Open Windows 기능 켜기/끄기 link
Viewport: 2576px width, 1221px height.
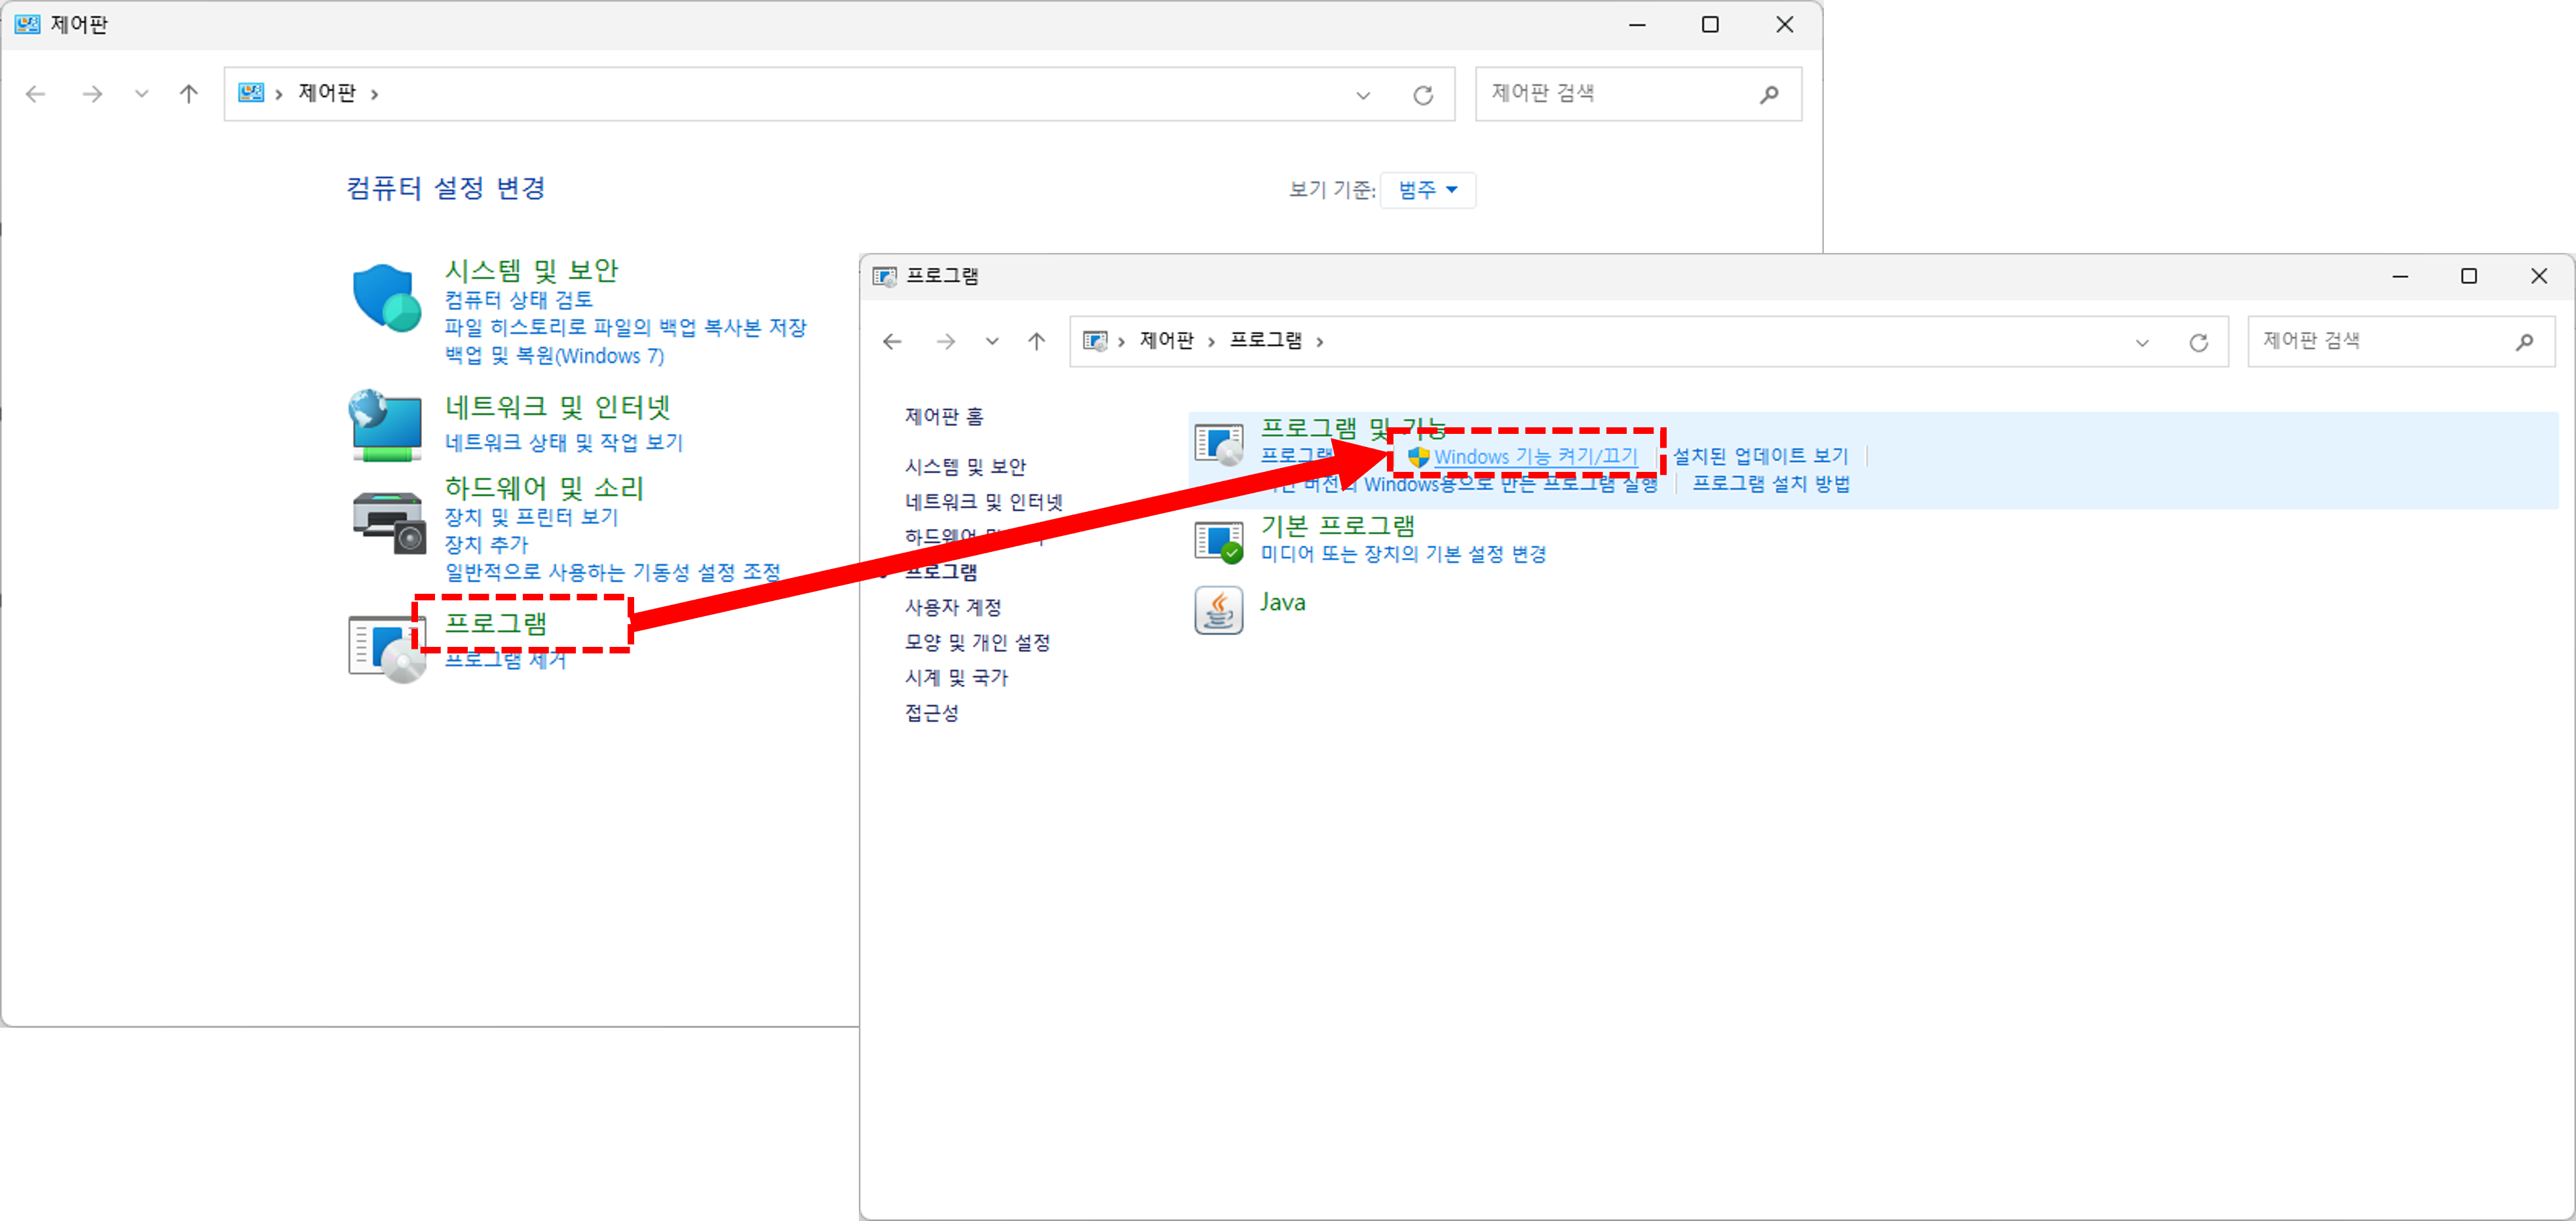(x=1535, y=457)
